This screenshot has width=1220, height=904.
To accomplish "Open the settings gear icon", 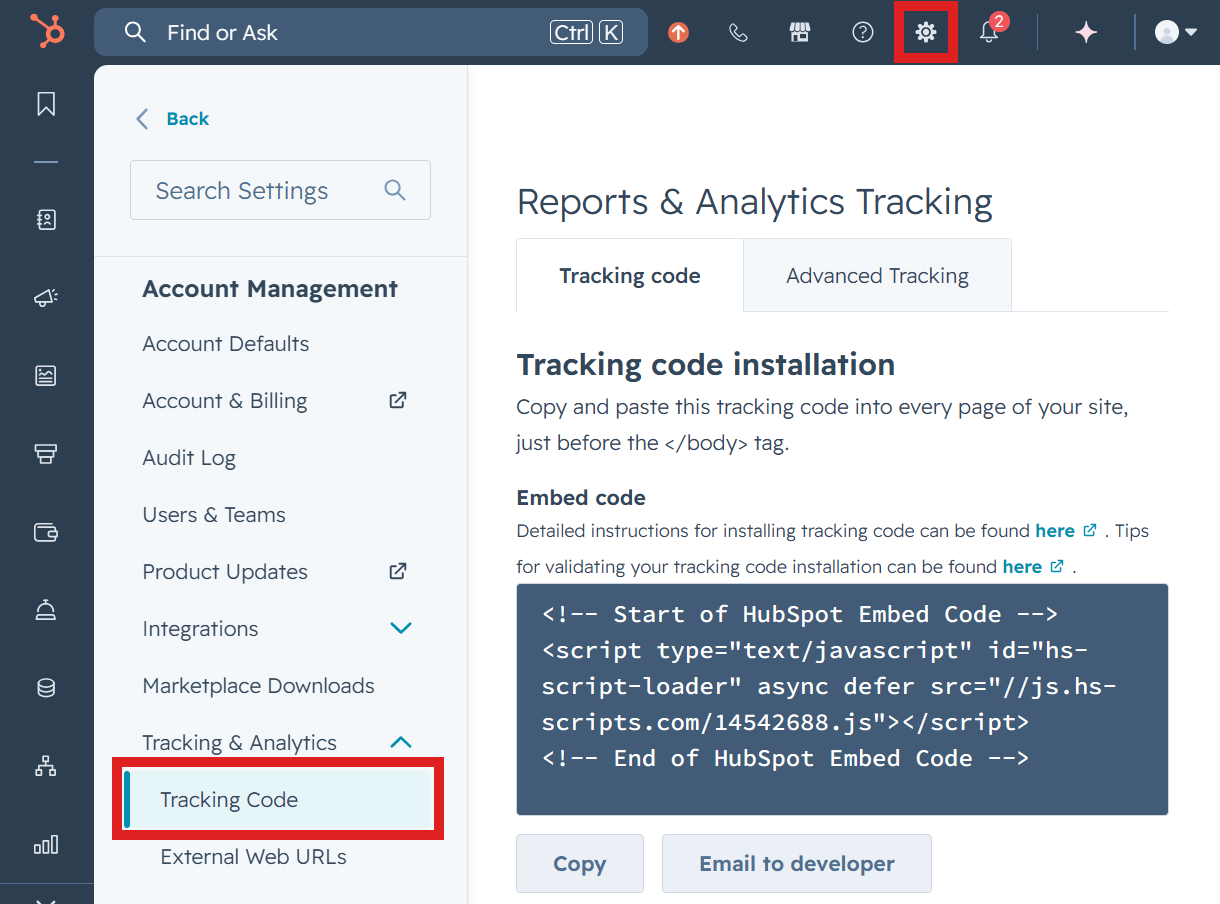I will (926, 33).
